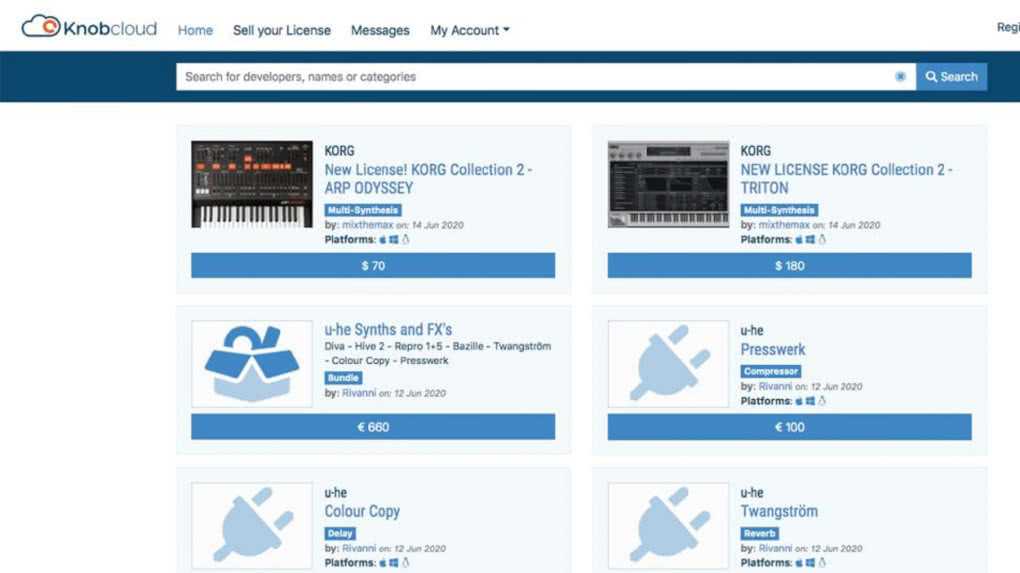Open the KORG Collection 2 - TRITON listing

tap(846, 179)
